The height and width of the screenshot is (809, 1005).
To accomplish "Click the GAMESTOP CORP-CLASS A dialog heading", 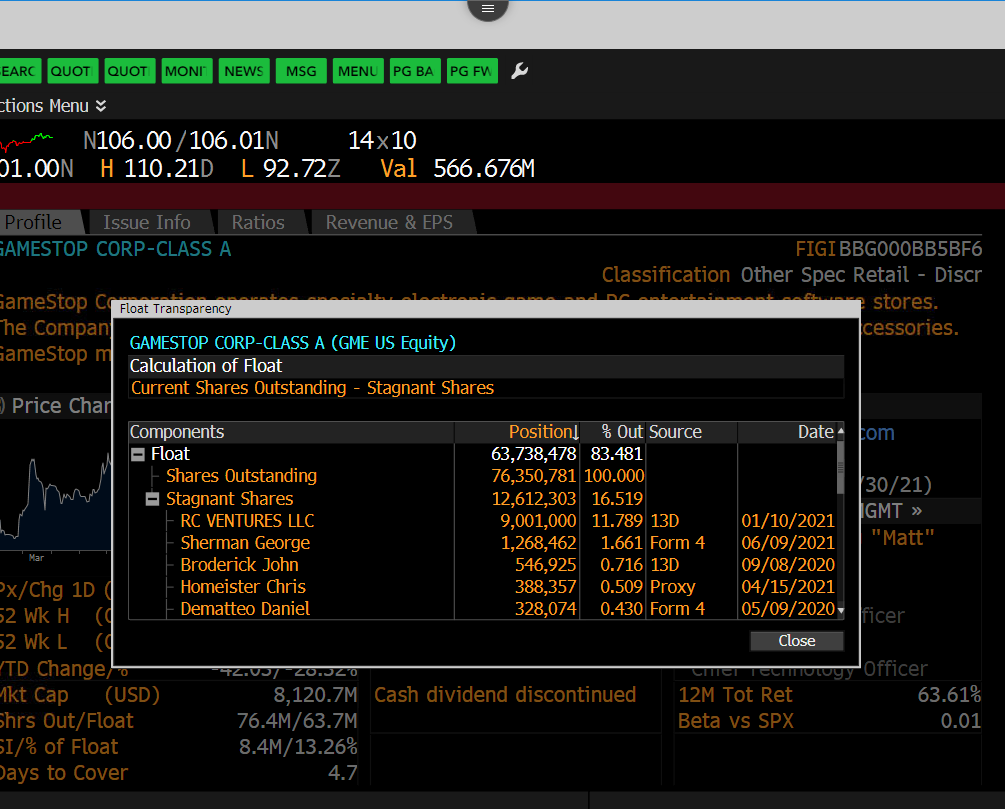I will pyautogui.click(x=292, y=343).
